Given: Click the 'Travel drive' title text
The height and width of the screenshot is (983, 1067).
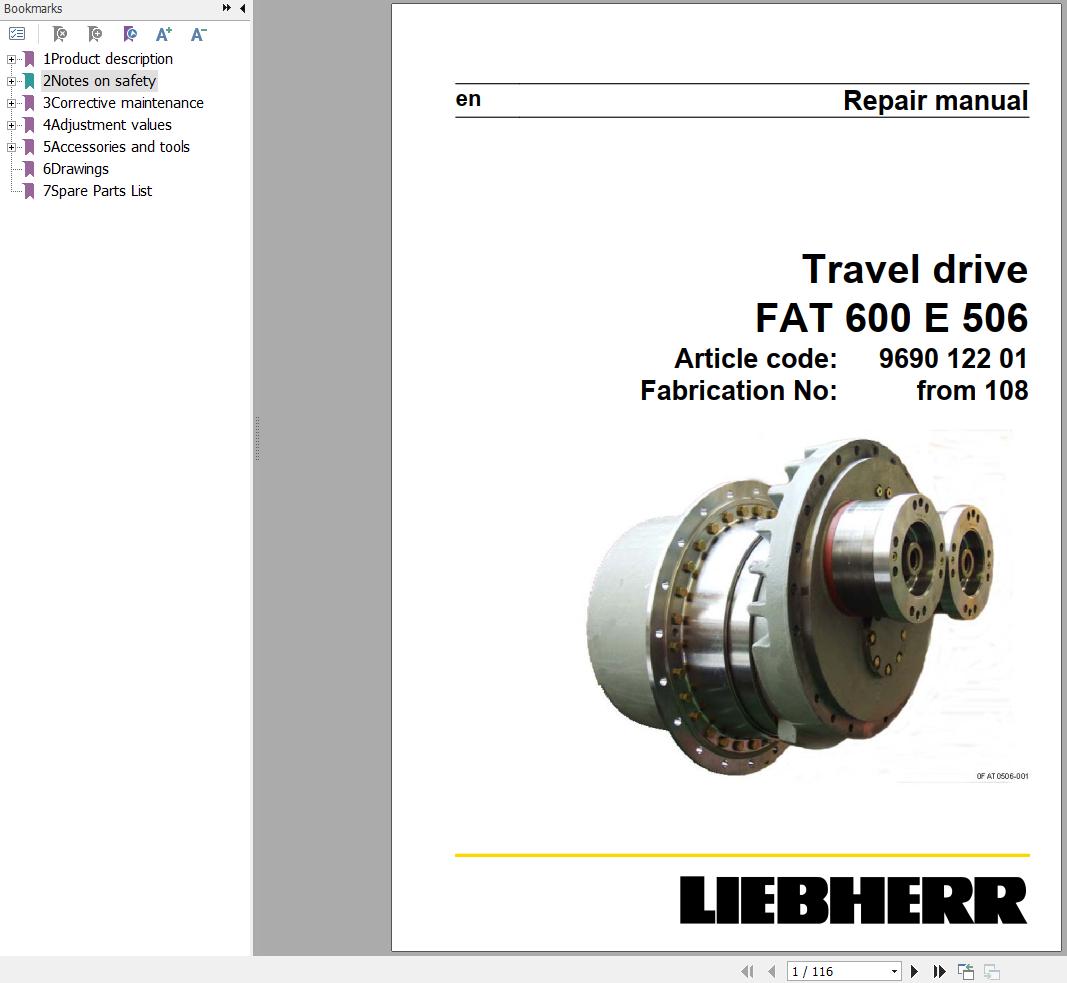Looking at the screenshot, I should tap(915, 269).
